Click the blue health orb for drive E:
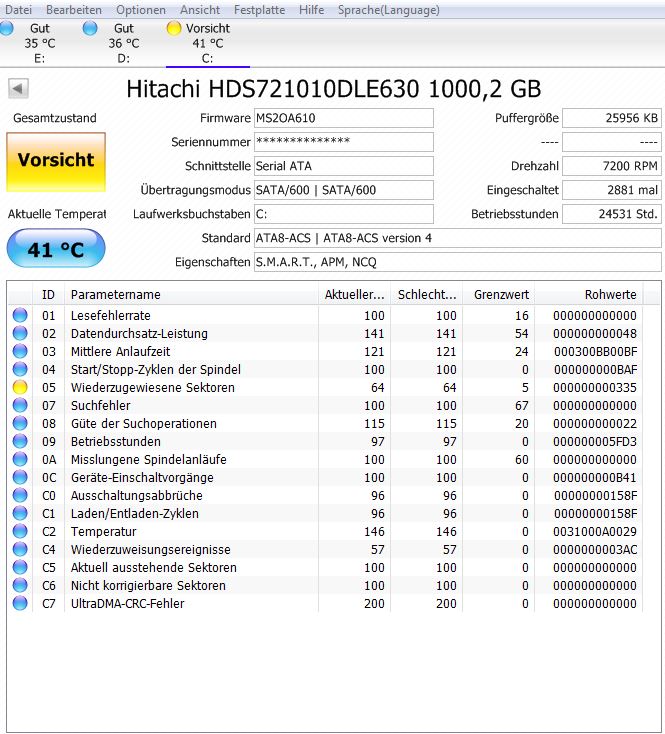Image resolution: width=665 pixels, height=734 pixels. coord(7,28)
